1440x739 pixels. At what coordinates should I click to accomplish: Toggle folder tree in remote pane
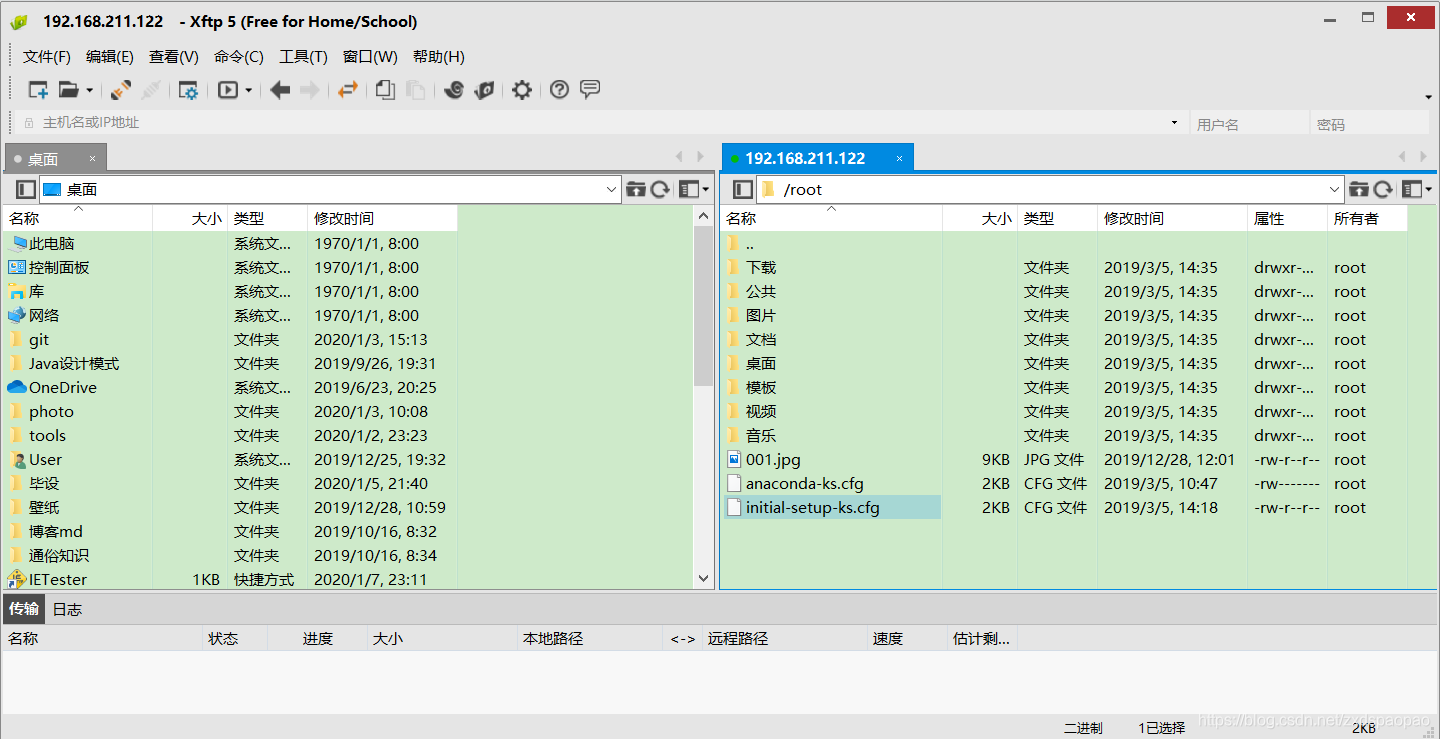tap(742, 189)
